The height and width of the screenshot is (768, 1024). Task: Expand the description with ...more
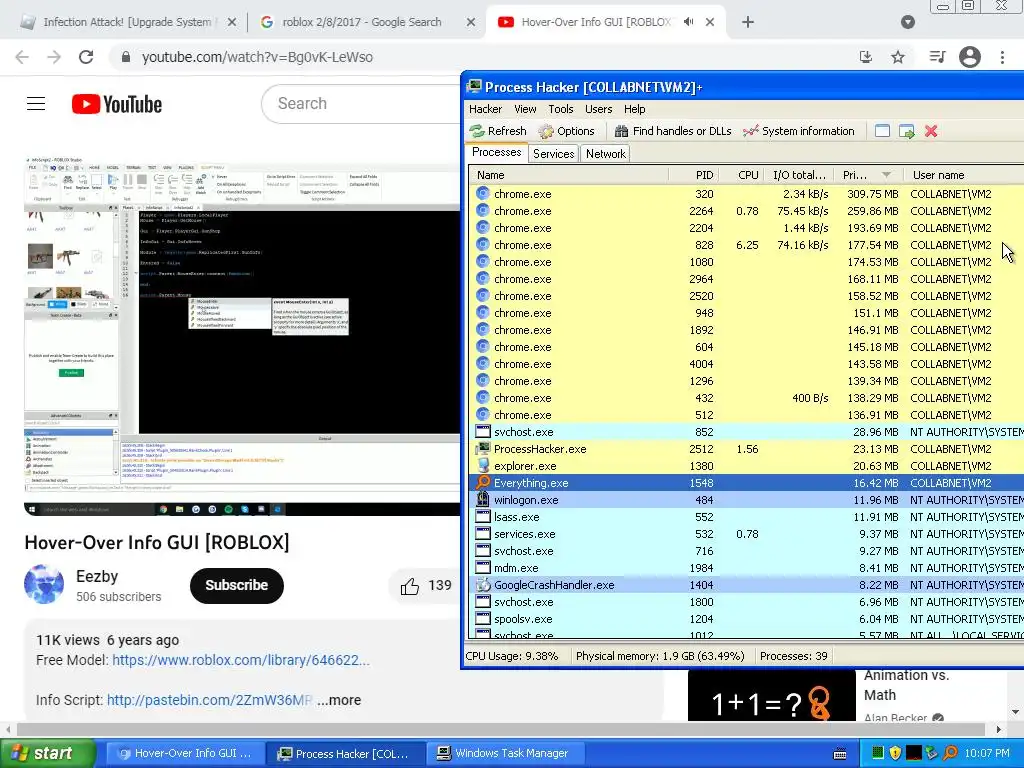(x=339, y=699)
